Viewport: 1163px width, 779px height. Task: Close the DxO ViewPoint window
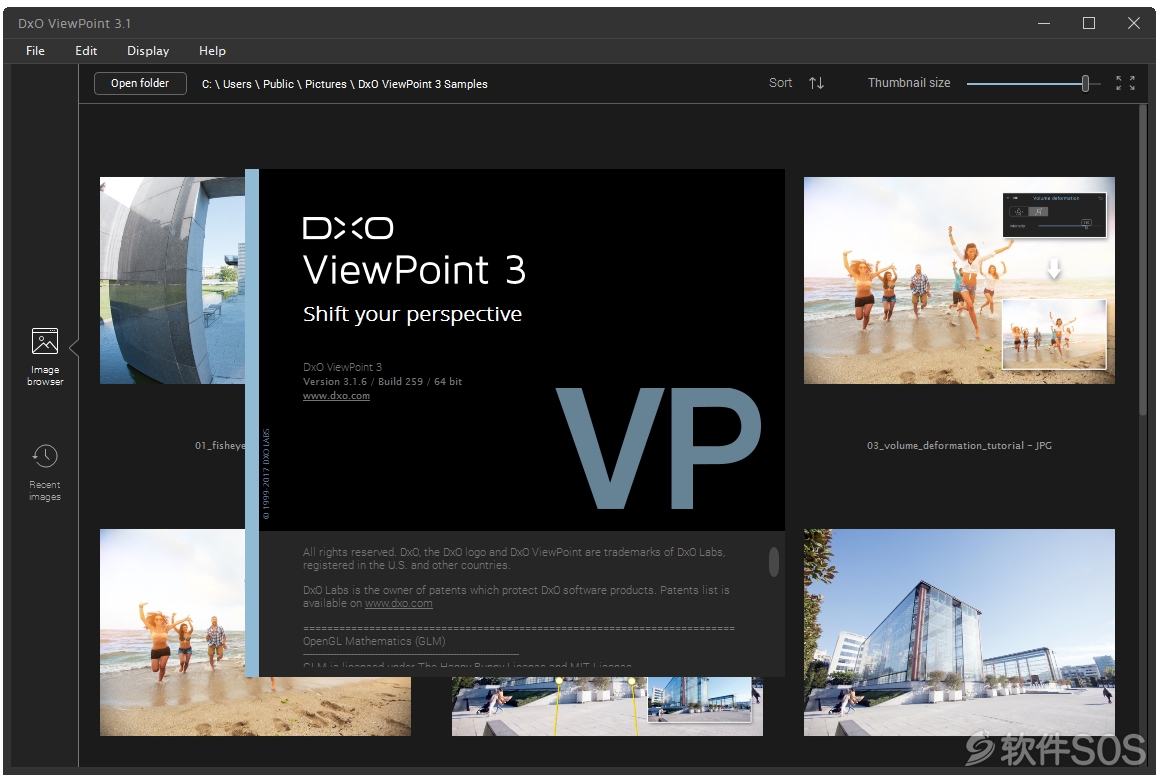click(x=1133, y=23)
